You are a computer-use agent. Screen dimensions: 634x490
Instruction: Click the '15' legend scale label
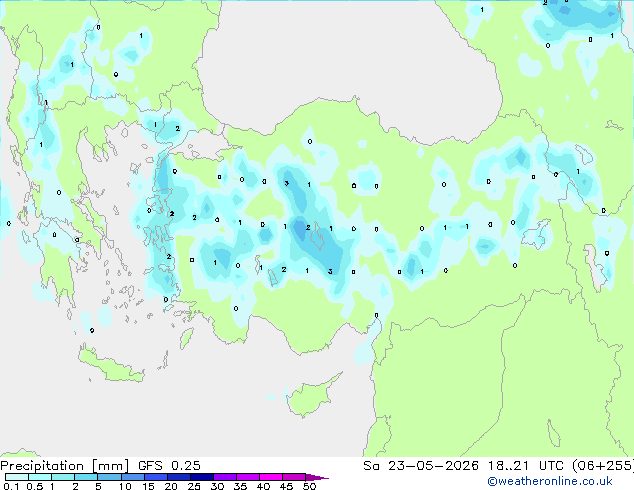click(148, 486)
